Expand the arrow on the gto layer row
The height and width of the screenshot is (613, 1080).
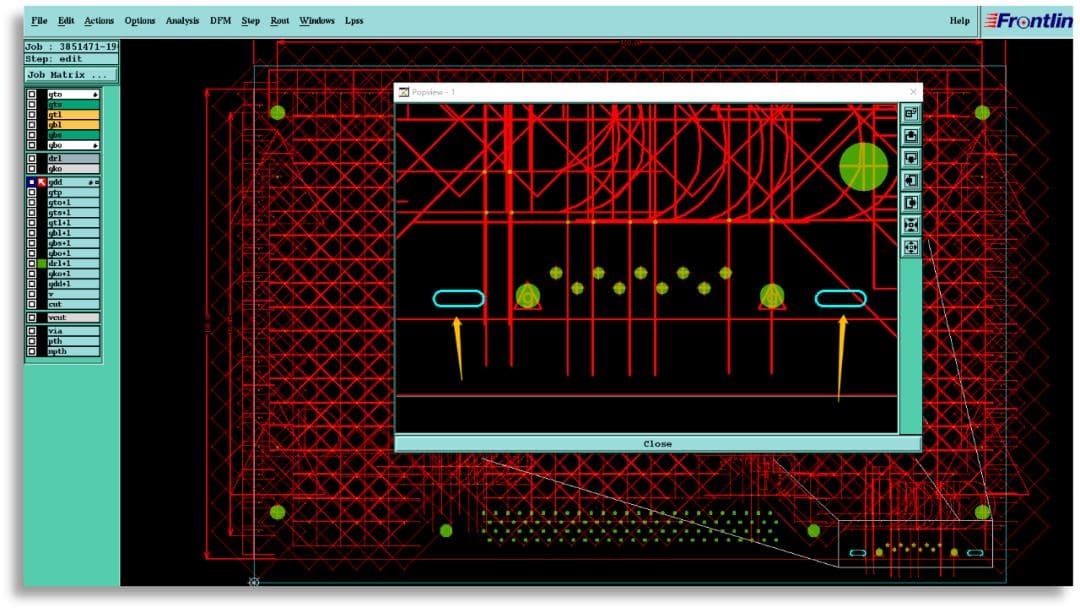click(95, 94)
